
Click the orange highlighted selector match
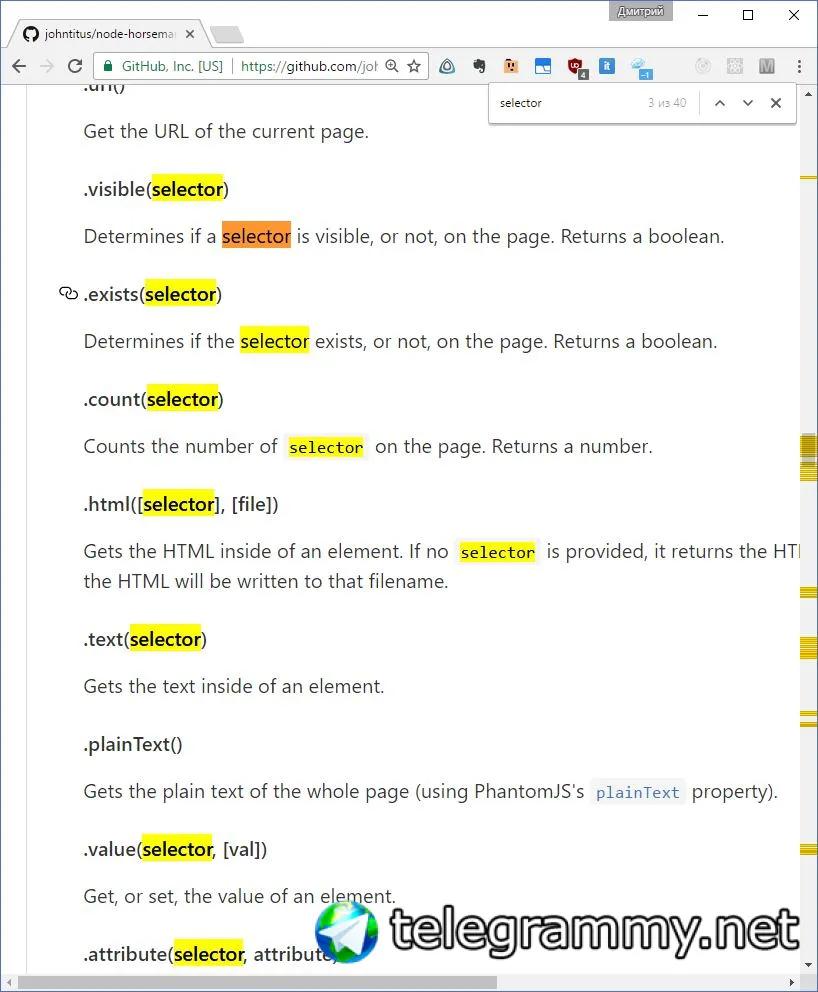click(256, 236)
